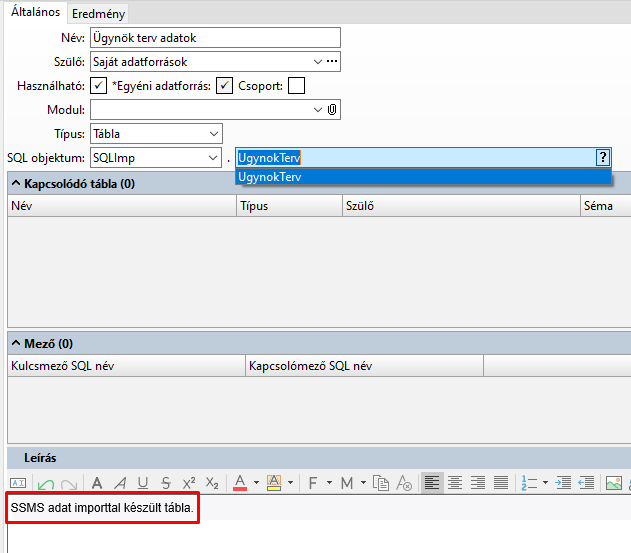
Task: Open the Szülő dropdown list
Action: pos(318,62)
